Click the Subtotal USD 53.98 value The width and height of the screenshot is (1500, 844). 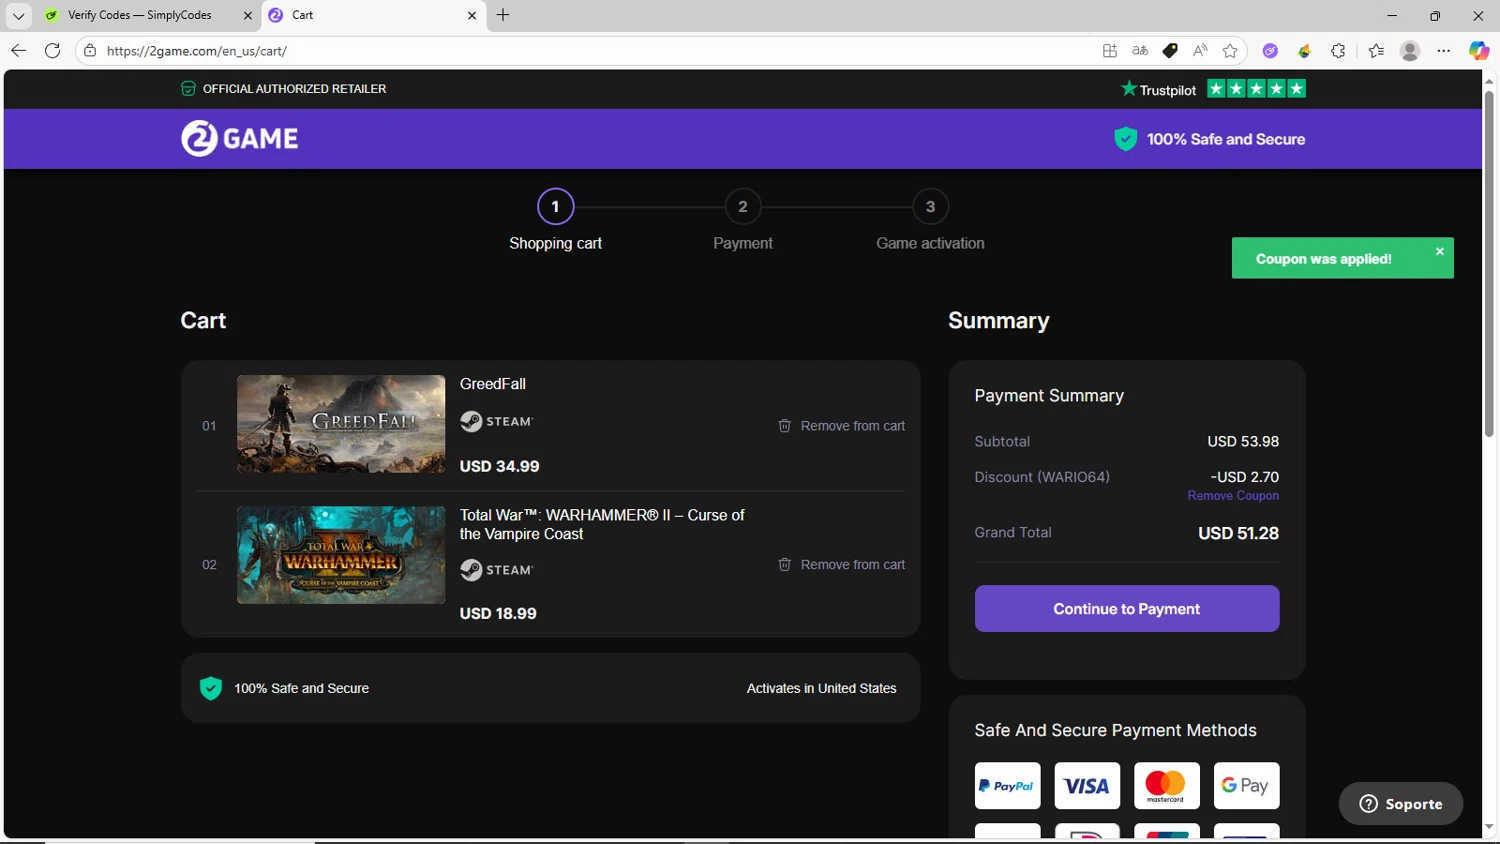pos(1243,441)
